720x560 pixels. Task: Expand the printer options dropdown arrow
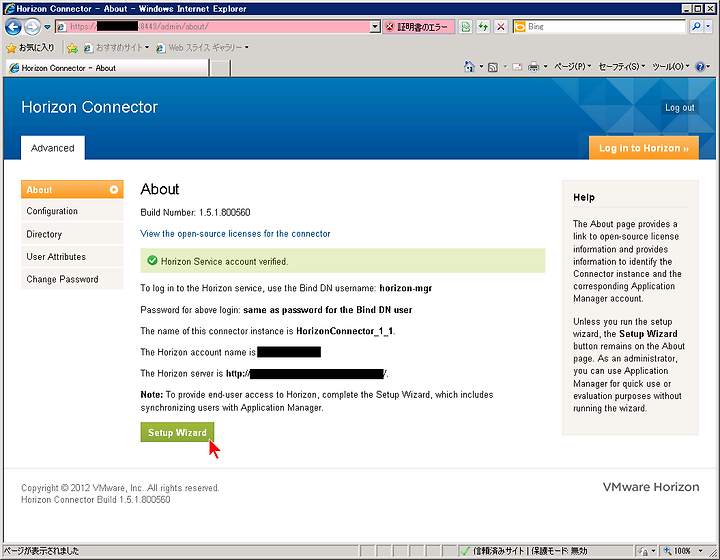(x=546, y=67)
